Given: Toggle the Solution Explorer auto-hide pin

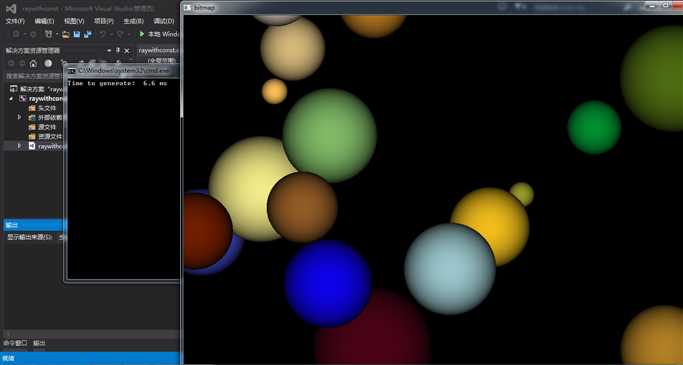Looking at the screenshot, I should coord(118,51).
